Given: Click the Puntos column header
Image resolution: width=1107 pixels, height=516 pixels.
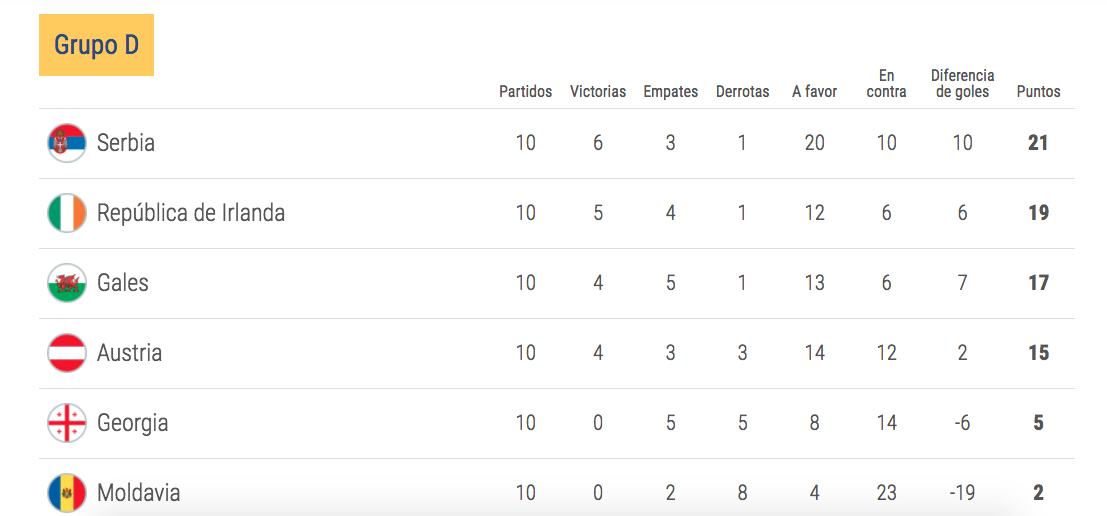Looking at the screenshot, I should pos(1039,92).
